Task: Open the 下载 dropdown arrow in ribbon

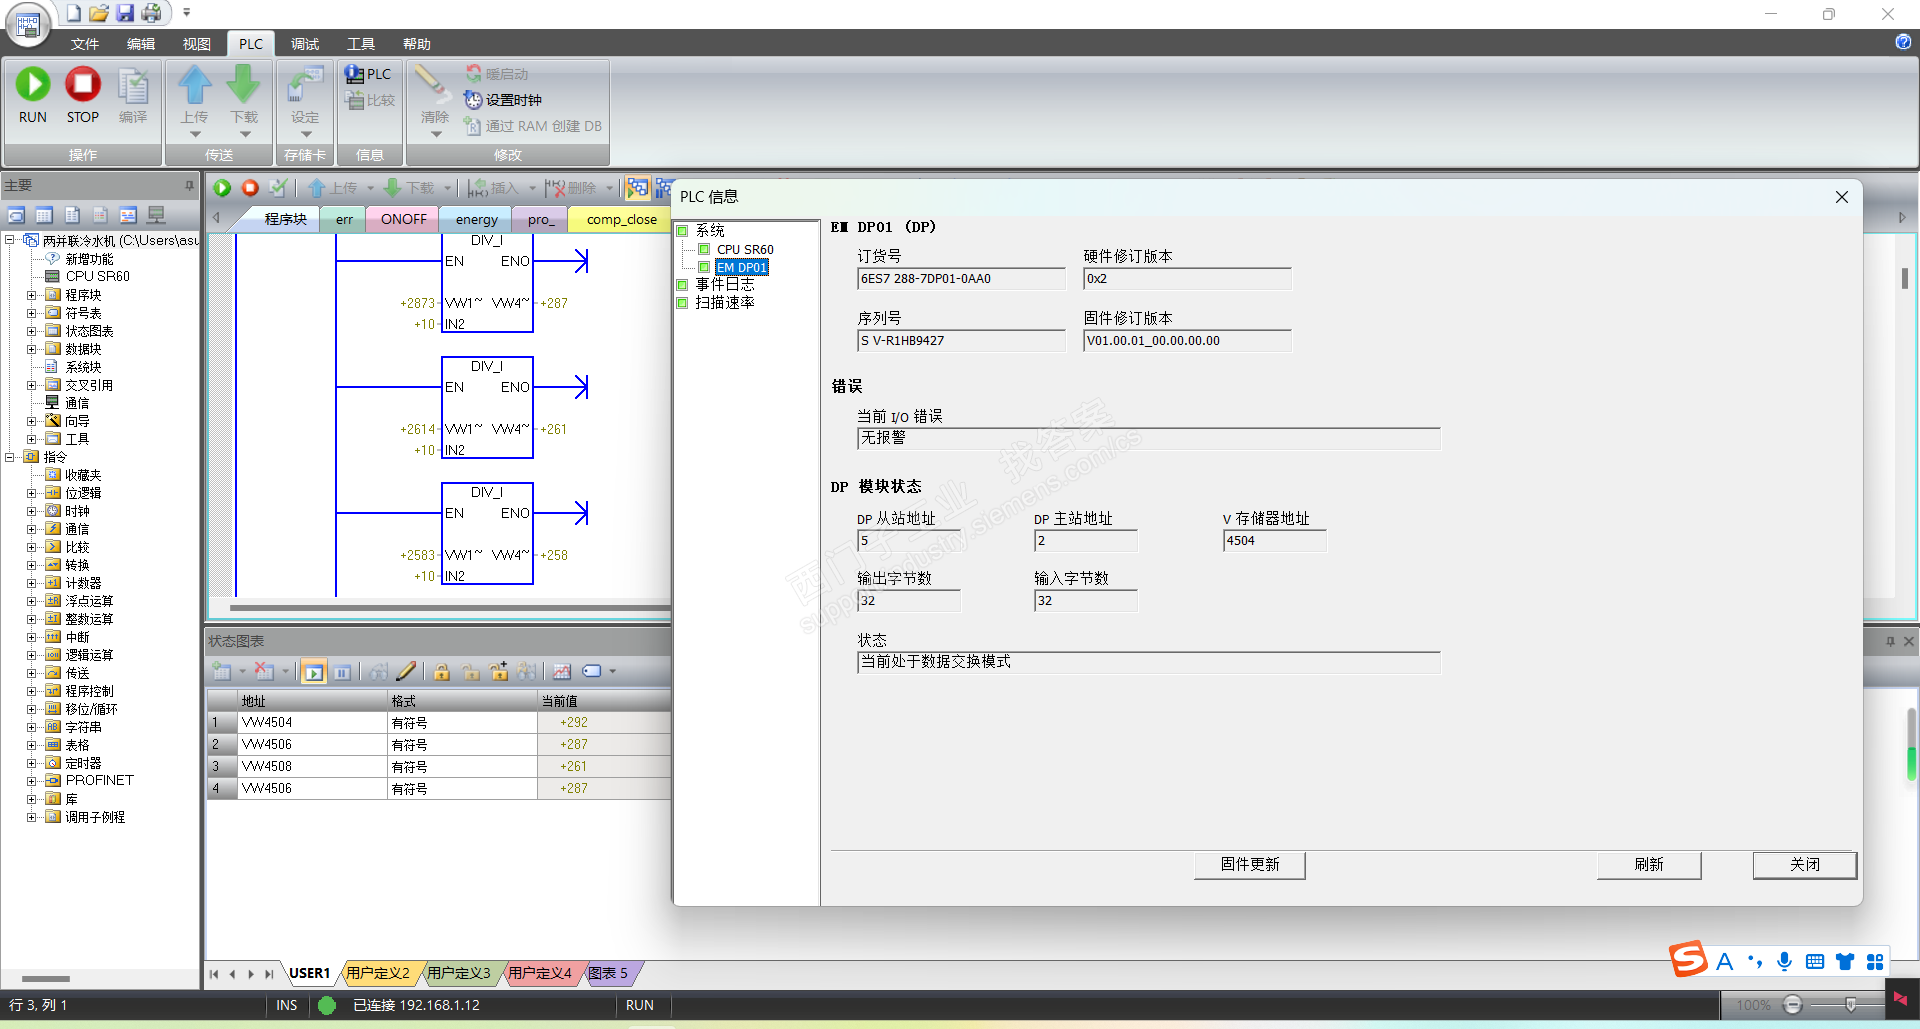Action: [x=244, y=134]
